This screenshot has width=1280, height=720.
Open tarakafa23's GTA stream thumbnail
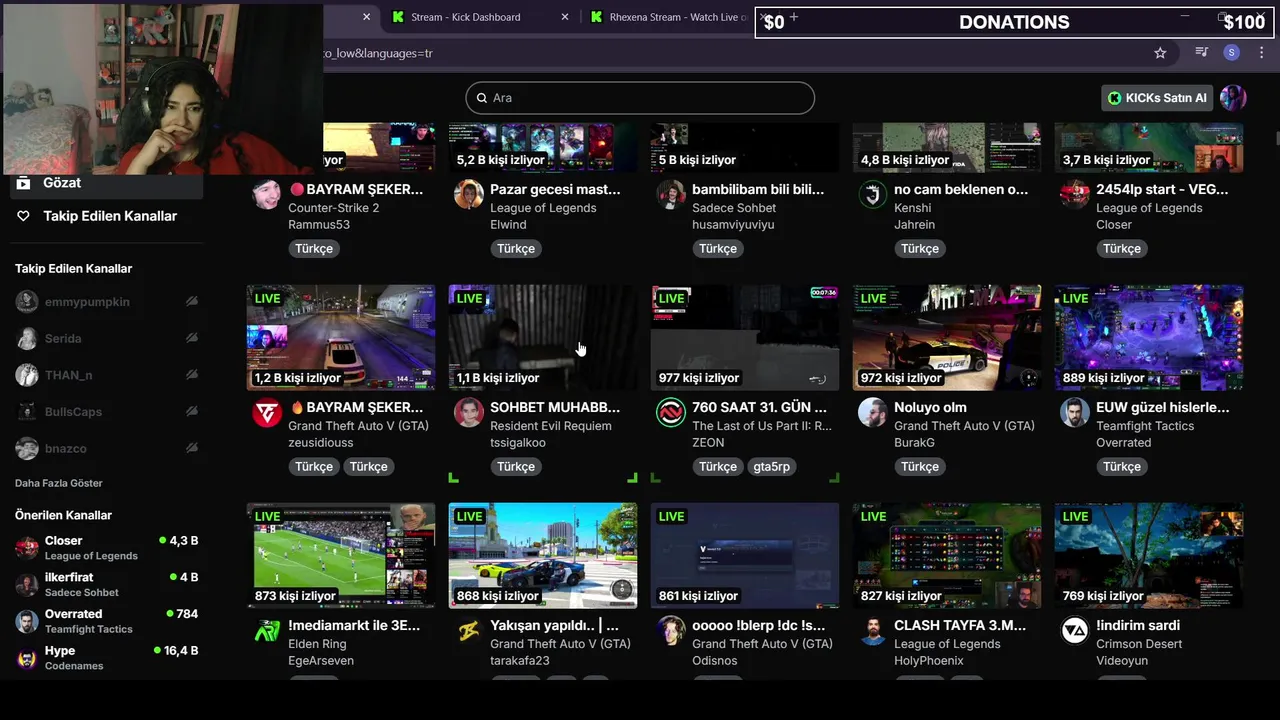click(543, 556)
